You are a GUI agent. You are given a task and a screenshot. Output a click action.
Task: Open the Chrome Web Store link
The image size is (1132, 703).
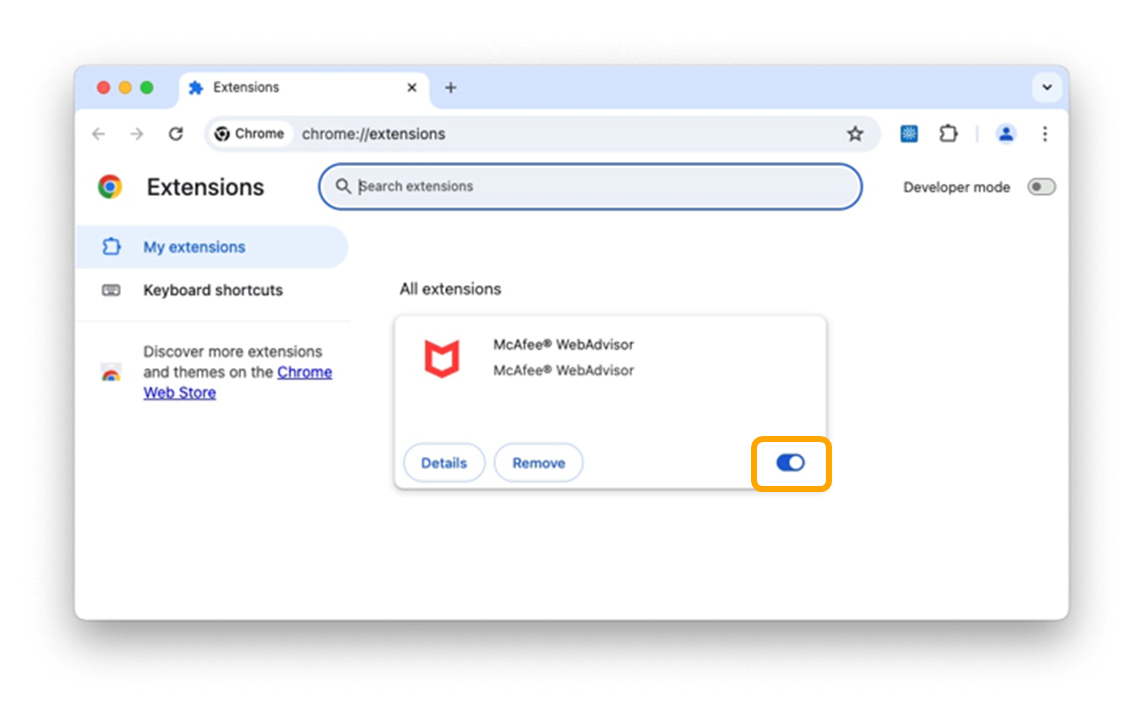[304, 373]
